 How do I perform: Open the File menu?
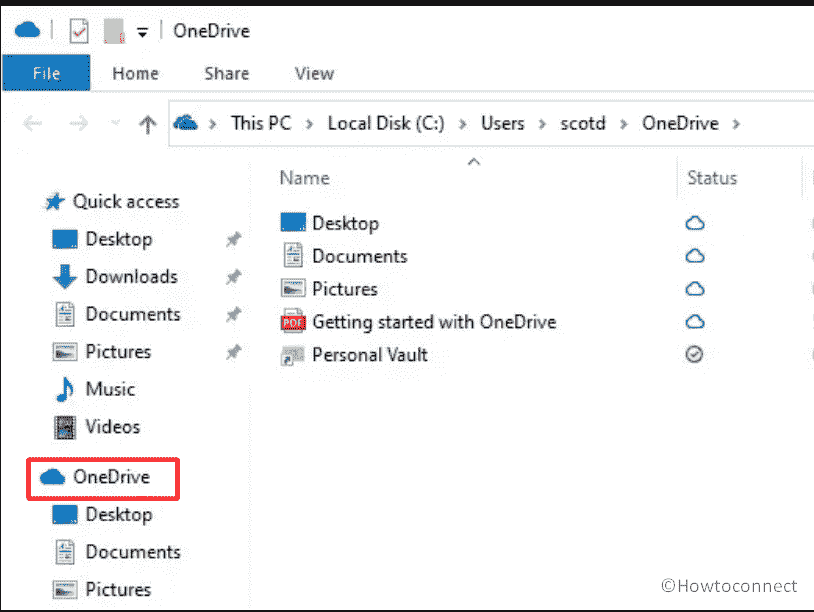[x=46, y=73]
